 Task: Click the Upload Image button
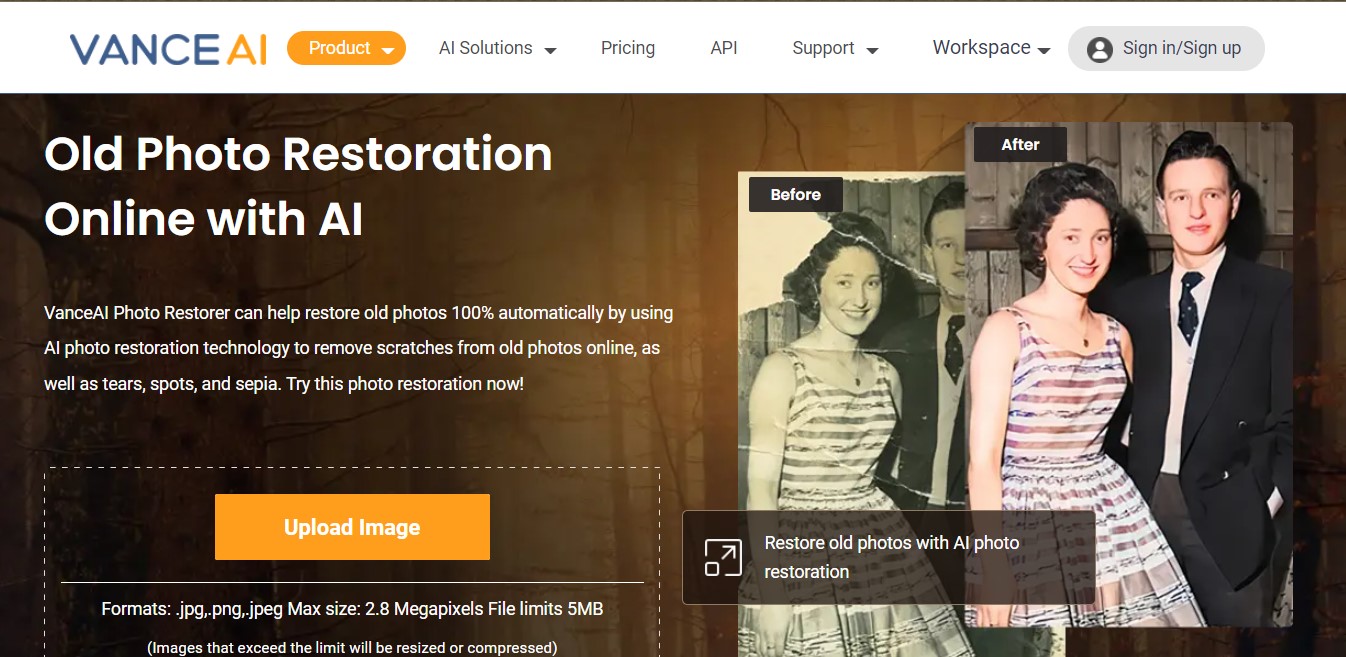pyautogui.click(x=351, y=527)
